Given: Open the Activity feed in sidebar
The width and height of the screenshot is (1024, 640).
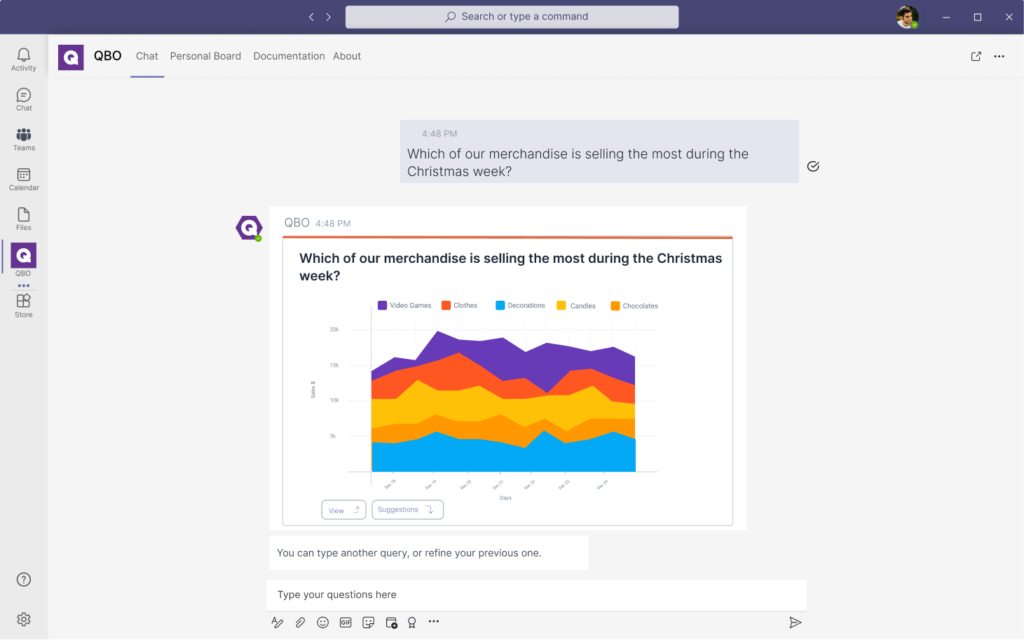Looking at the screenshot, I should point(23,59).
